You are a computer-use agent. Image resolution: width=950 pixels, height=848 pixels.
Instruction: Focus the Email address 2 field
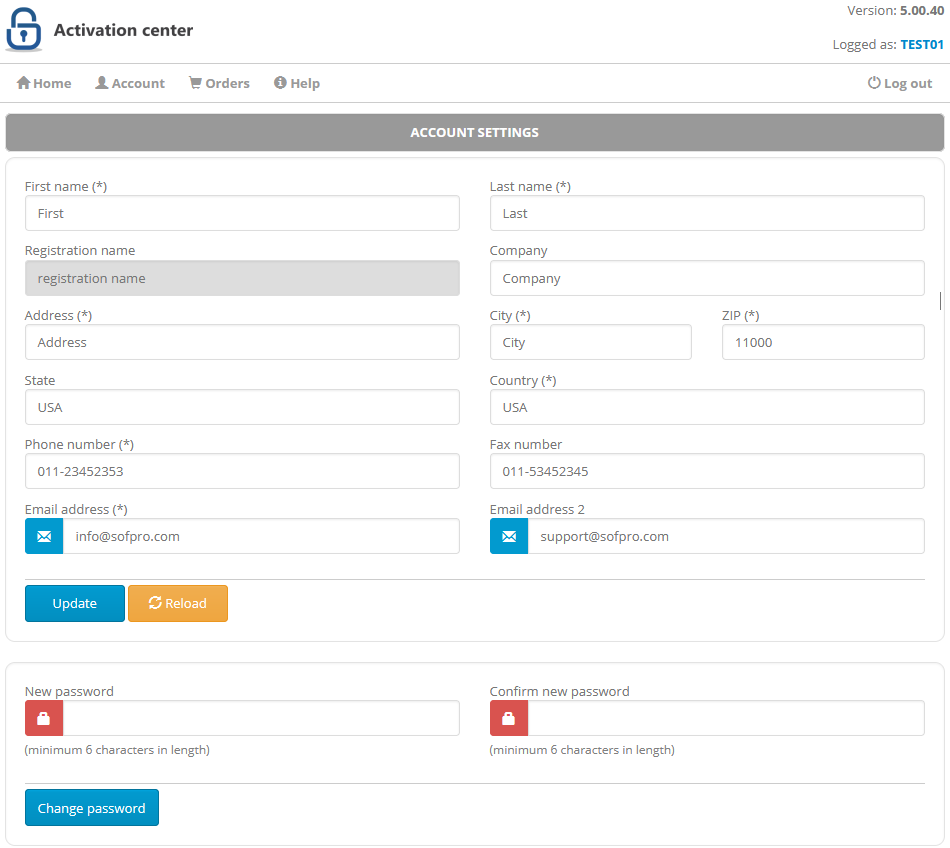(x=726, y=536)
